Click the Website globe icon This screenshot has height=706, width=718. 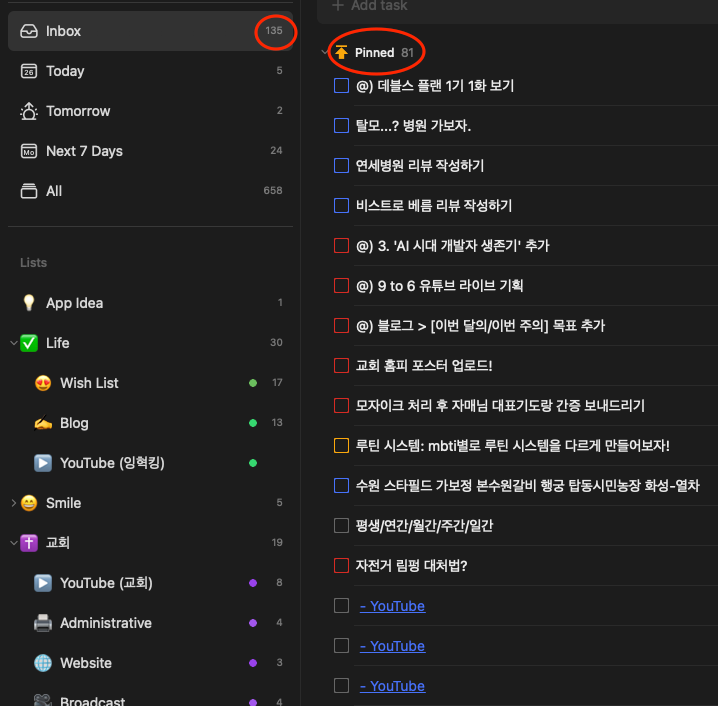[43, 663]
